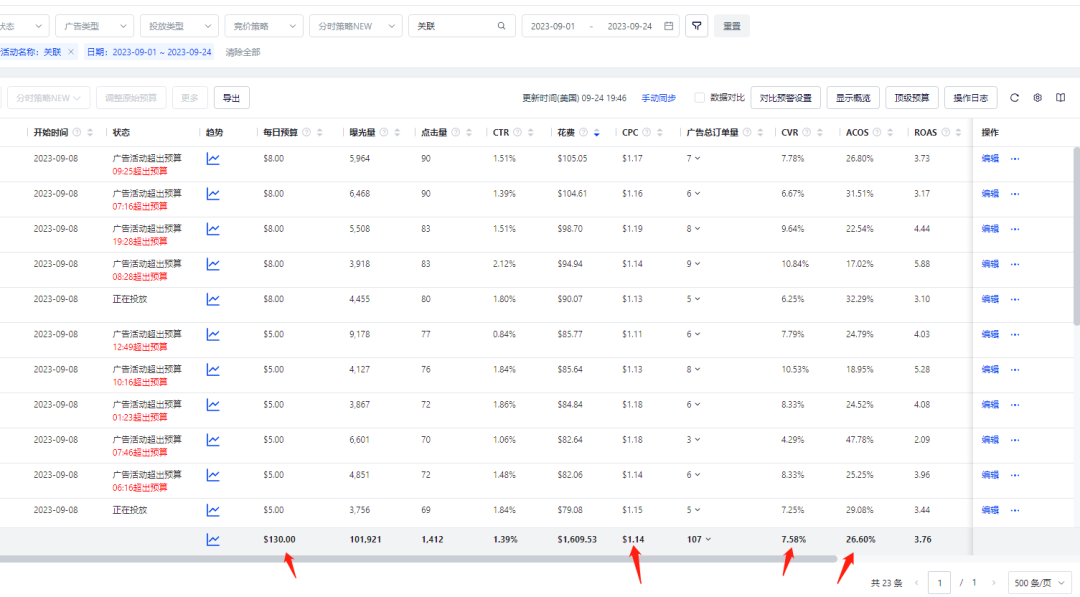Open more actions for the first row

[x=1015, y=159]
